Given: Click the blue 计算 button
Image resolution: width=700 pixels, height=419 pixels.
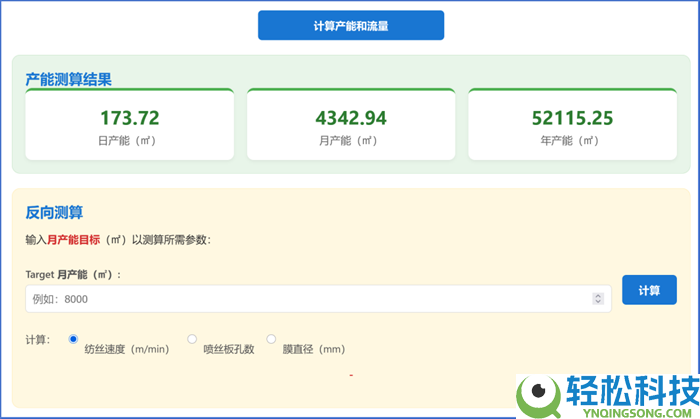Looking at the screenshot, I should pos(649,290).
